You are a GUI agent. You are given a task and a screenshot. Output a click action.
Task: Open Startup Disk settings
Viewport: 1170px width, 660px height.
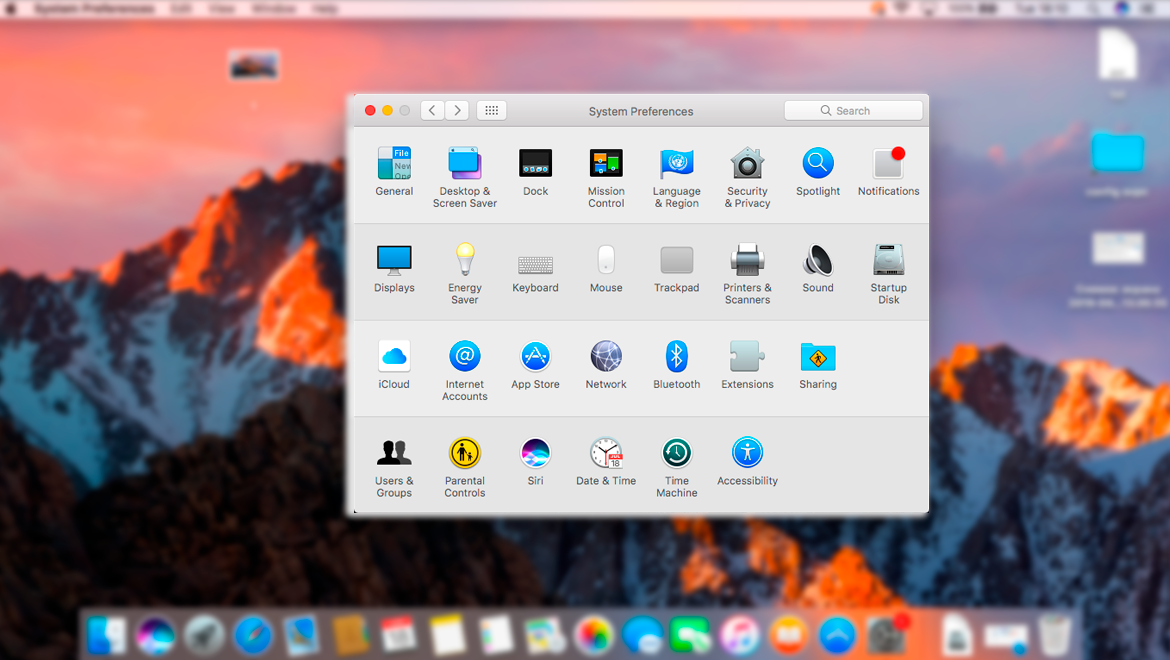(x=888, y=274)
